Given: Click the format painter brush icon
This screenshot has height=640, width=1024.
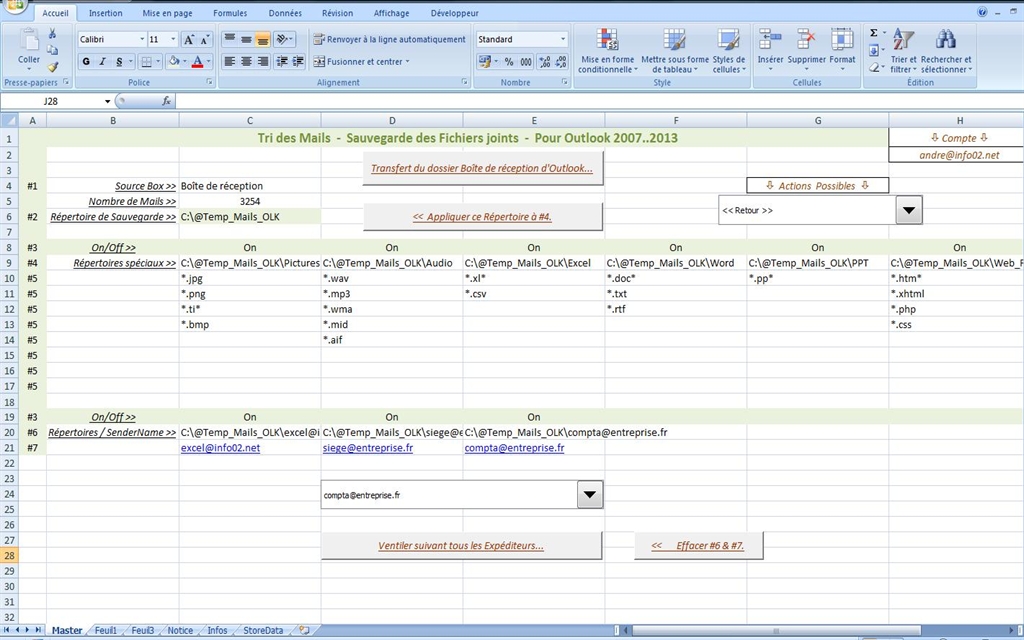Looking at the screenshot, I should point(53,67).
